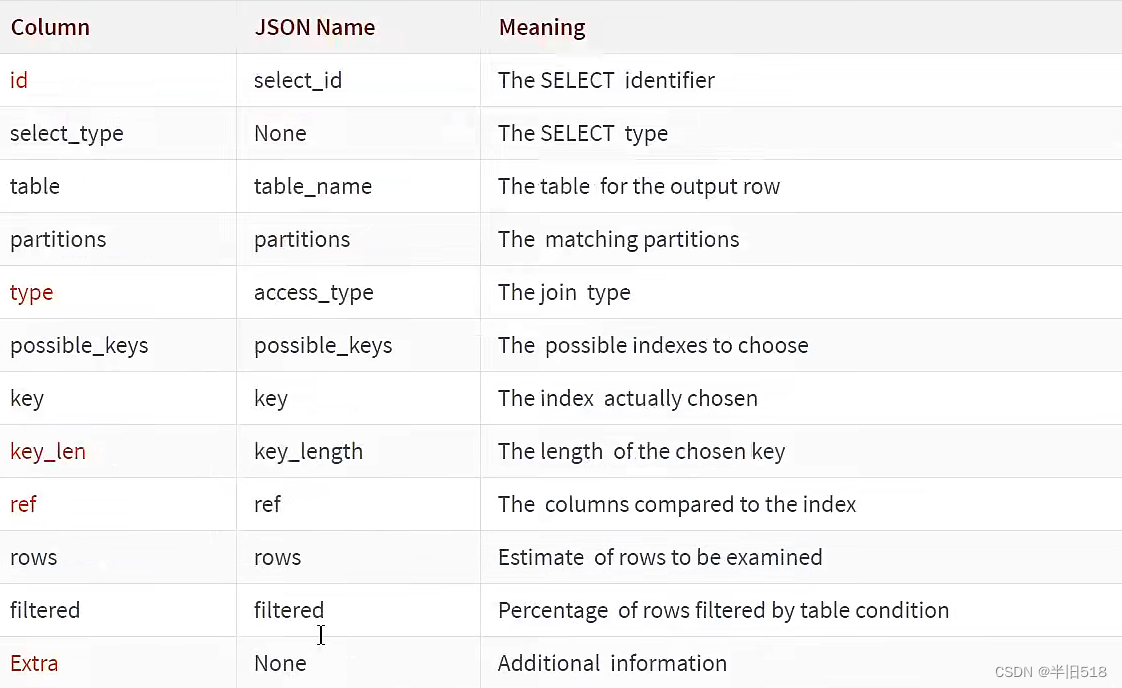The image size is (1122, 688).
Task: Click the 'Meaning' table header
Action: 542,27
